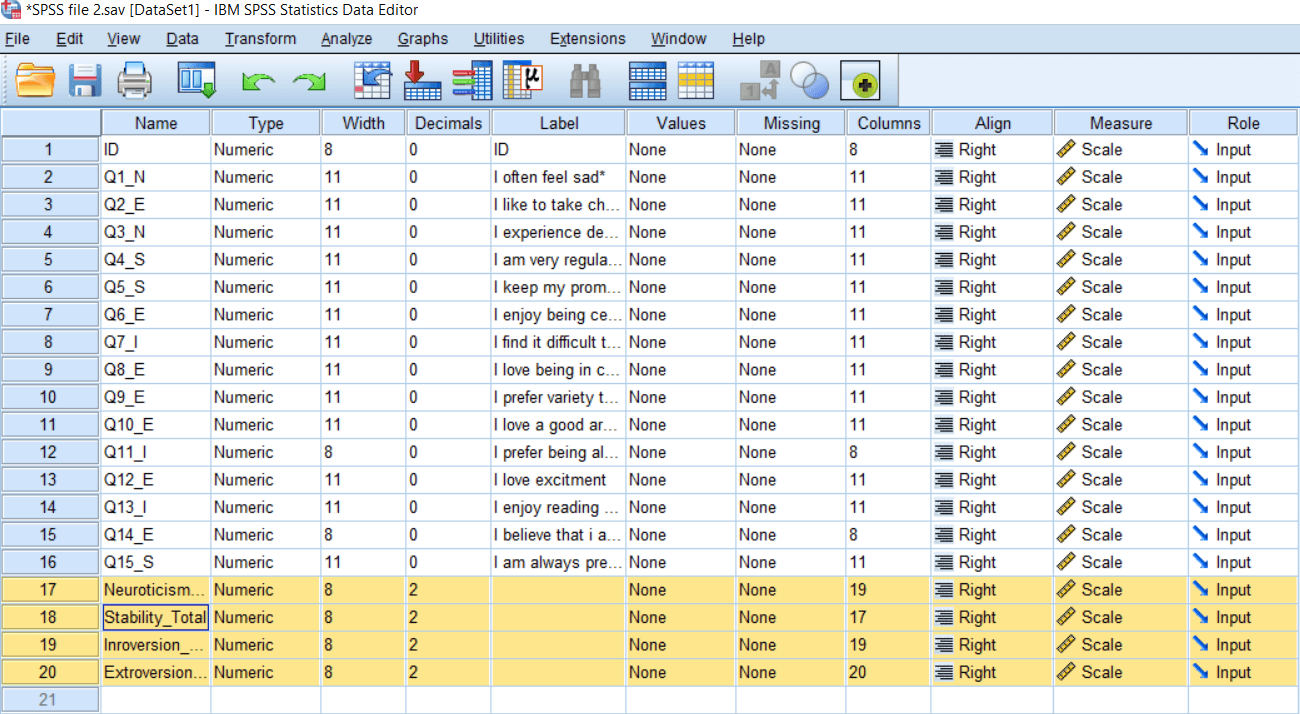Open the Use Variable Sets tool
The height and width of the screenshot is (714, 1300).
pyautogui.click(x=810, y=80)
